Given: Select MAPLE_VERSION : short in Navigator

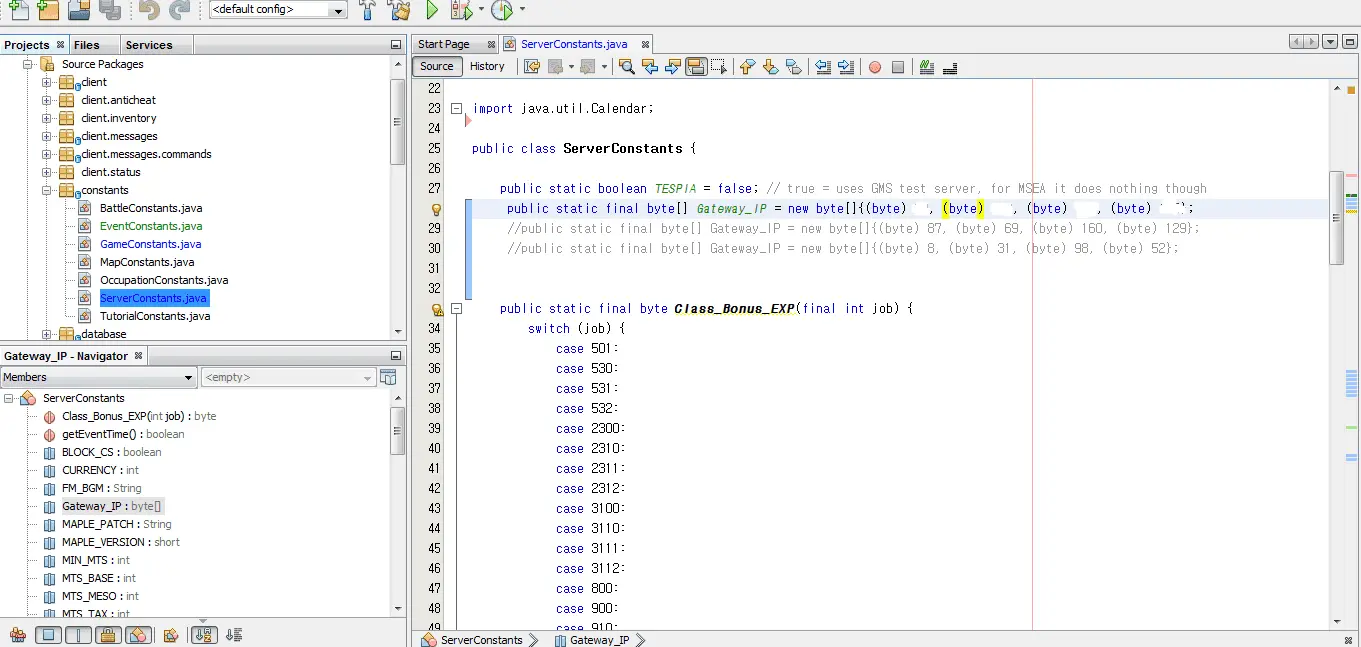Looking at the screenshot, I should point(121,542).
